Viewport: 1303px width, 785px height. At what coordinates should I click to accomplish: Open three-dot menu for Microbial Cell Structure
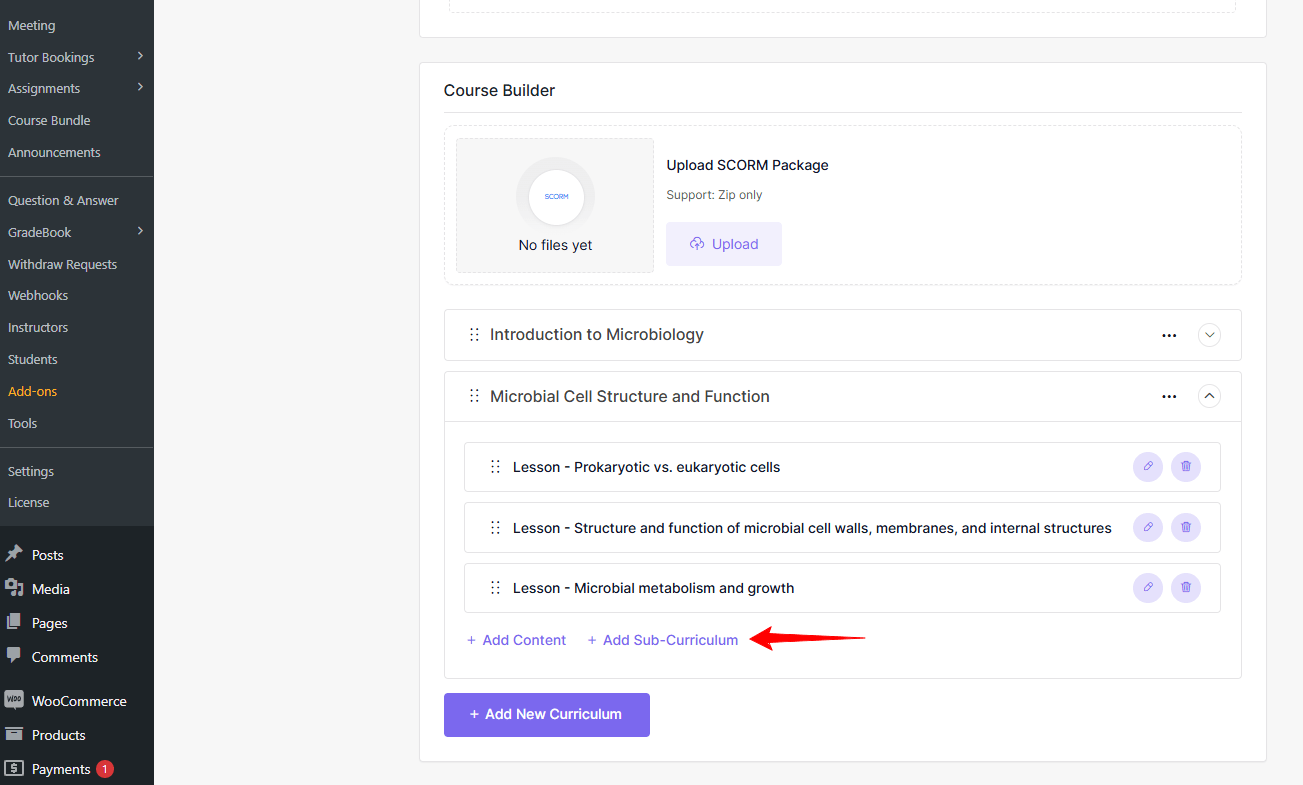(x=1169, y=397)
